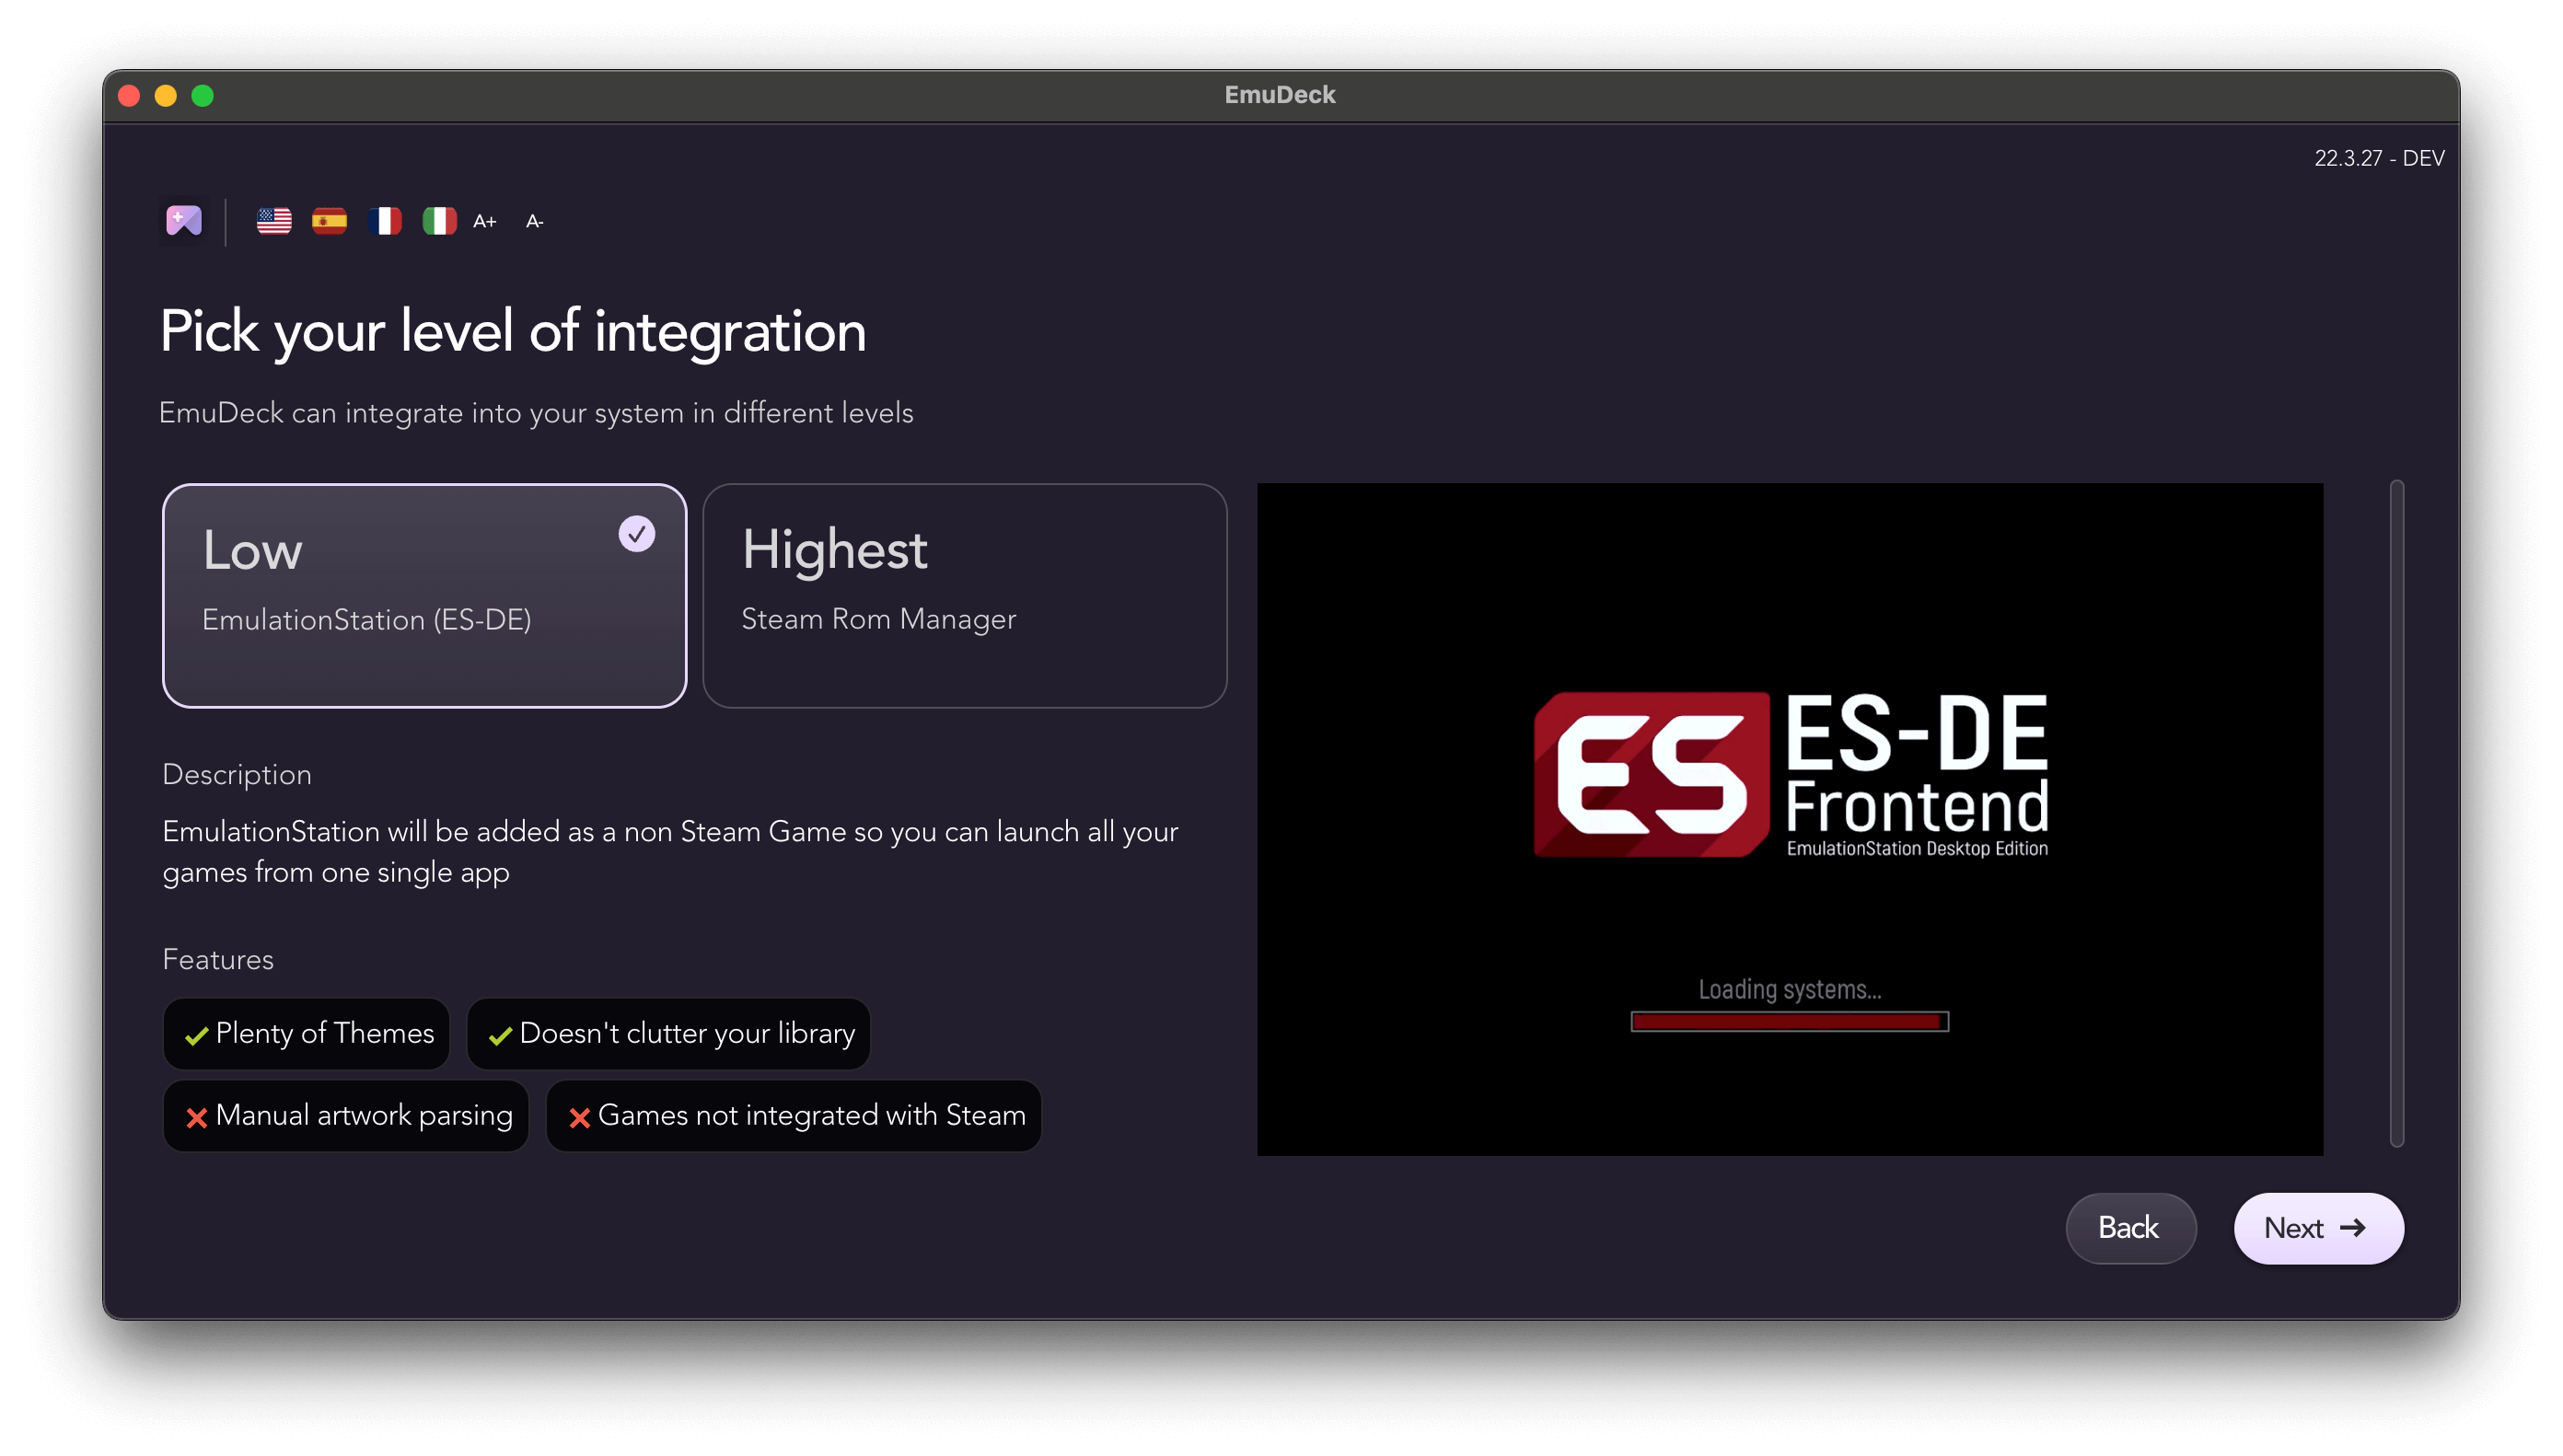Viewport: 2563px width, 1456px height.
Task: Increase font size with A+
Action: click(x=485, y=221)
